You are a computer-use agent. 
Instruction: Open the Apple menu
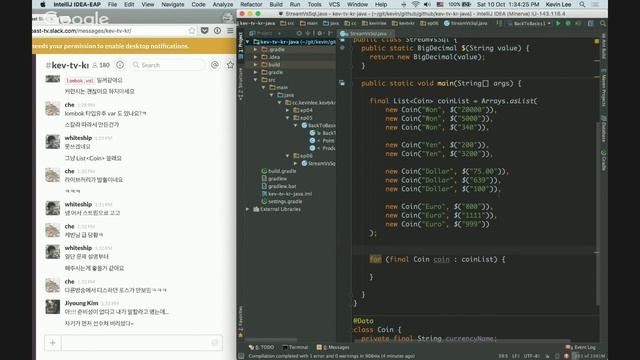click(43, 4)
